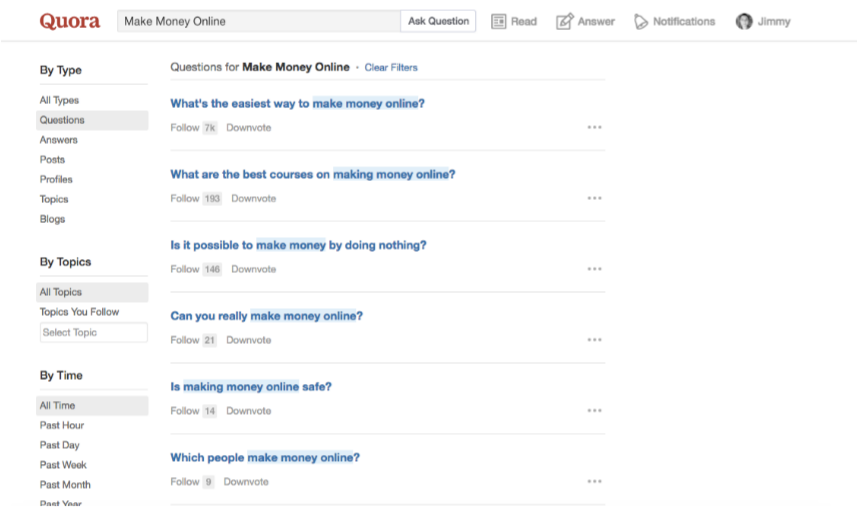Select the All Time filter
The image size is (857, 512).
(92, 405)
